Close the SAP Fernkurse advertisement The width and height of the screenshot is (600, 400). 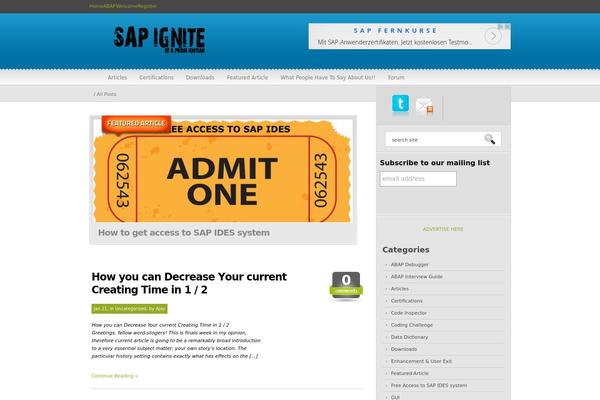[507, 27]
